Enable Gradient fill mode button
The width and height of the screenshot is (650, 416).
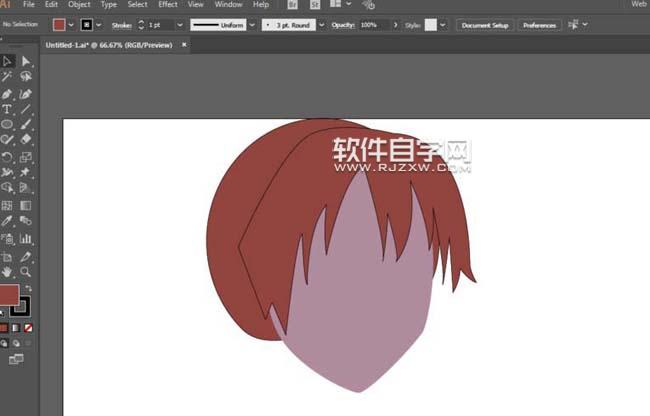tap(16, 328)
